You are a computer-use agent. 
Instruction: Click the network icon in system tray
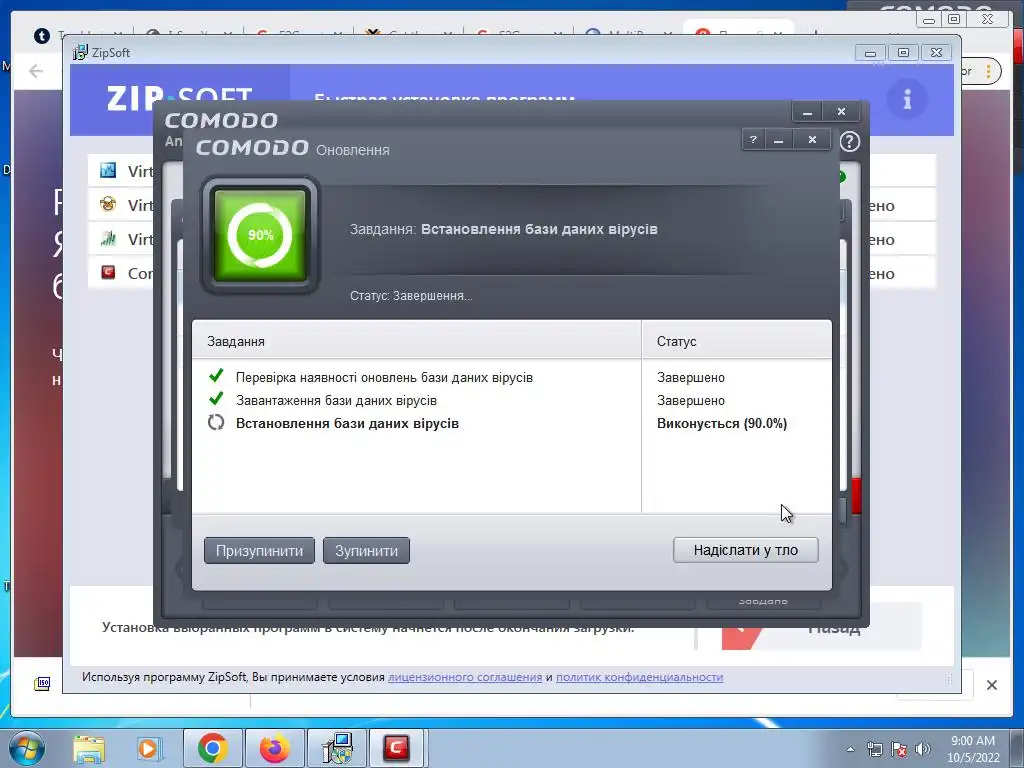coord(874,749)
